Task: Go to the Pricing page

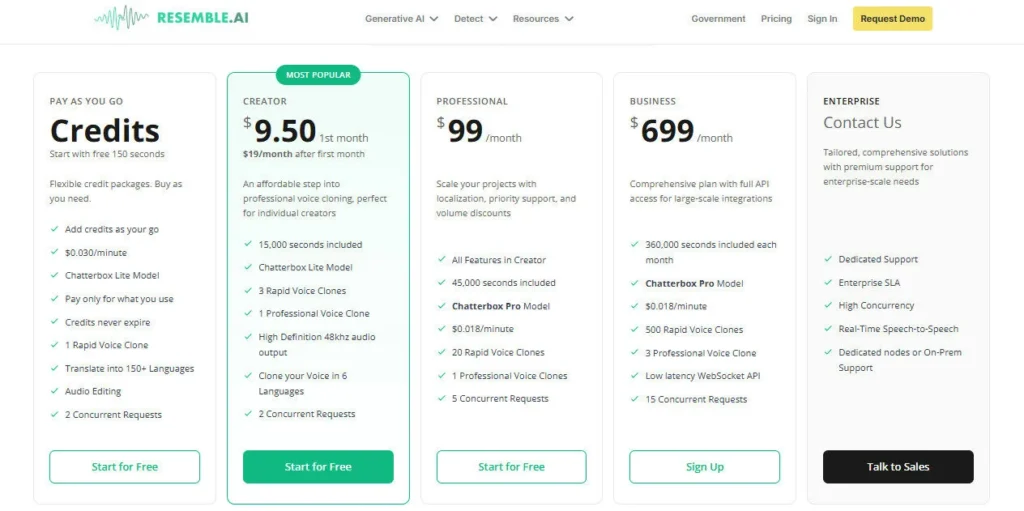Action: [776, 19]
